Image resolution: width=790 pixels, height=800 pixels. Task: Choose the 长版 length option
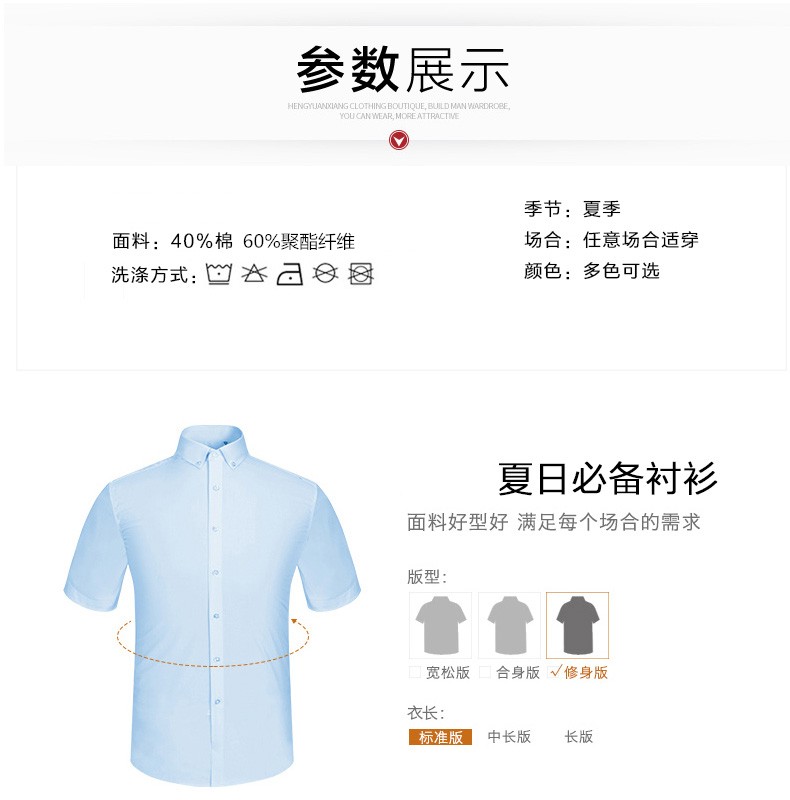tap(579, 737)
